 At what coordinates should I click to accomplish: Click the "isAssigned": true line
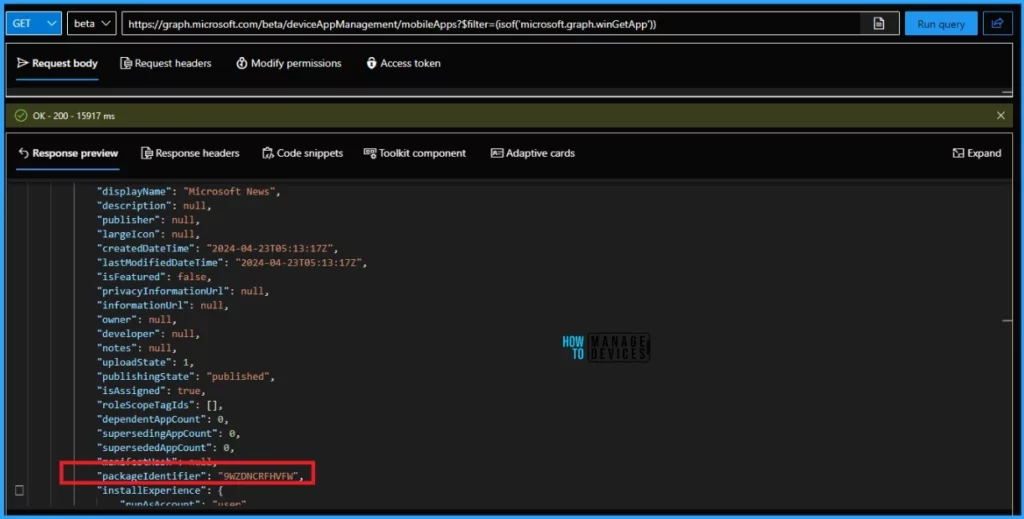[x=152, y=391]
